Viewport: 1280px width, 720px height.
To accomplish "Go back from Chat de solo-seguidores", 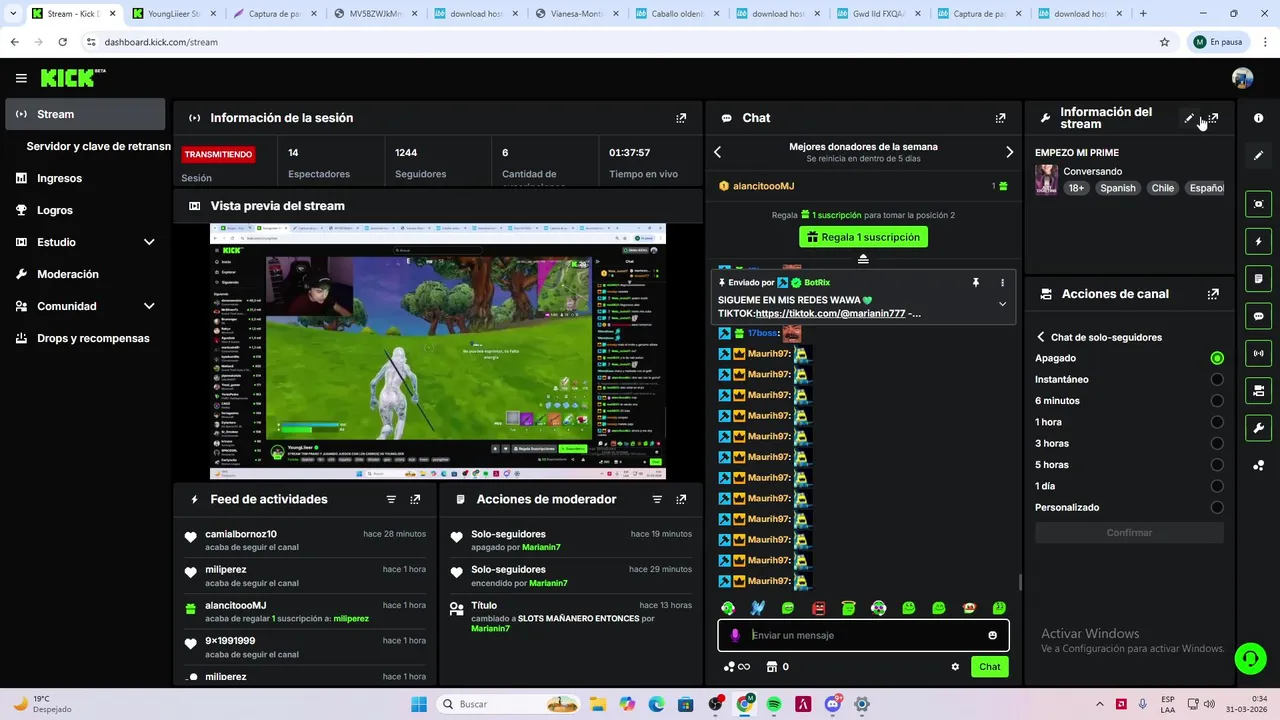I will coord(1041,337).
